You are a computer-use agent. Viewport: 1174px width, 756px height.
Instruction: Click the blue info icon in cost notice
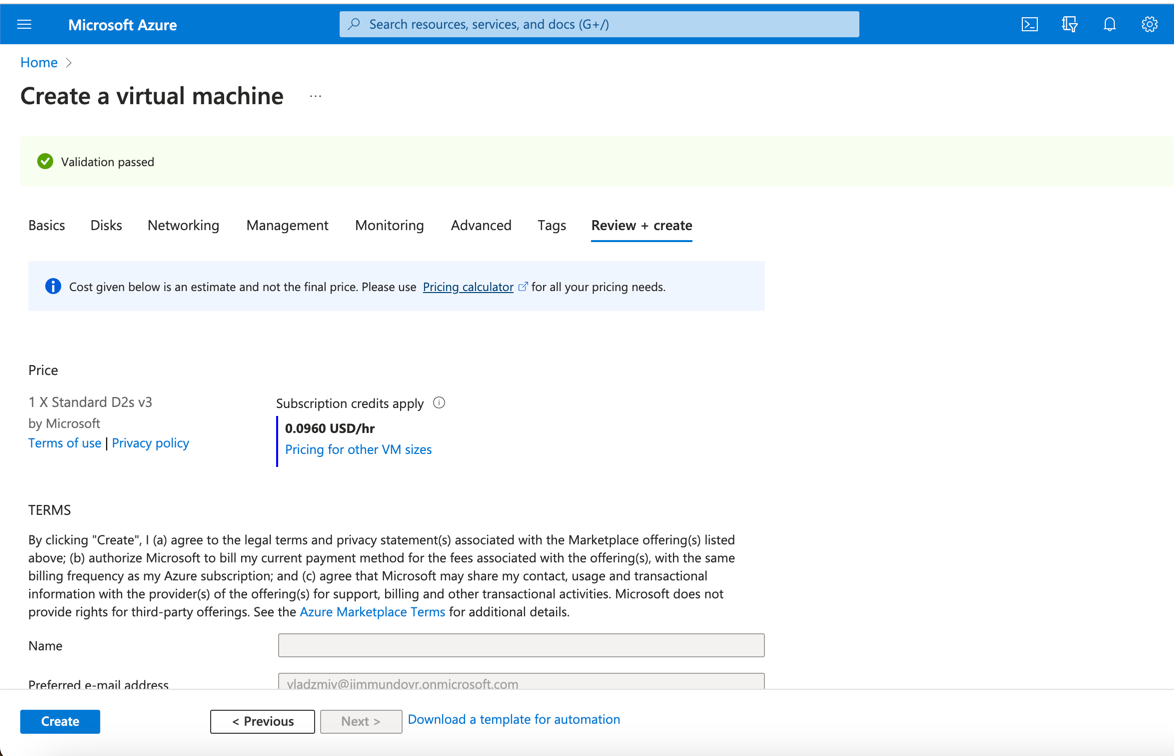click(52, 286)
